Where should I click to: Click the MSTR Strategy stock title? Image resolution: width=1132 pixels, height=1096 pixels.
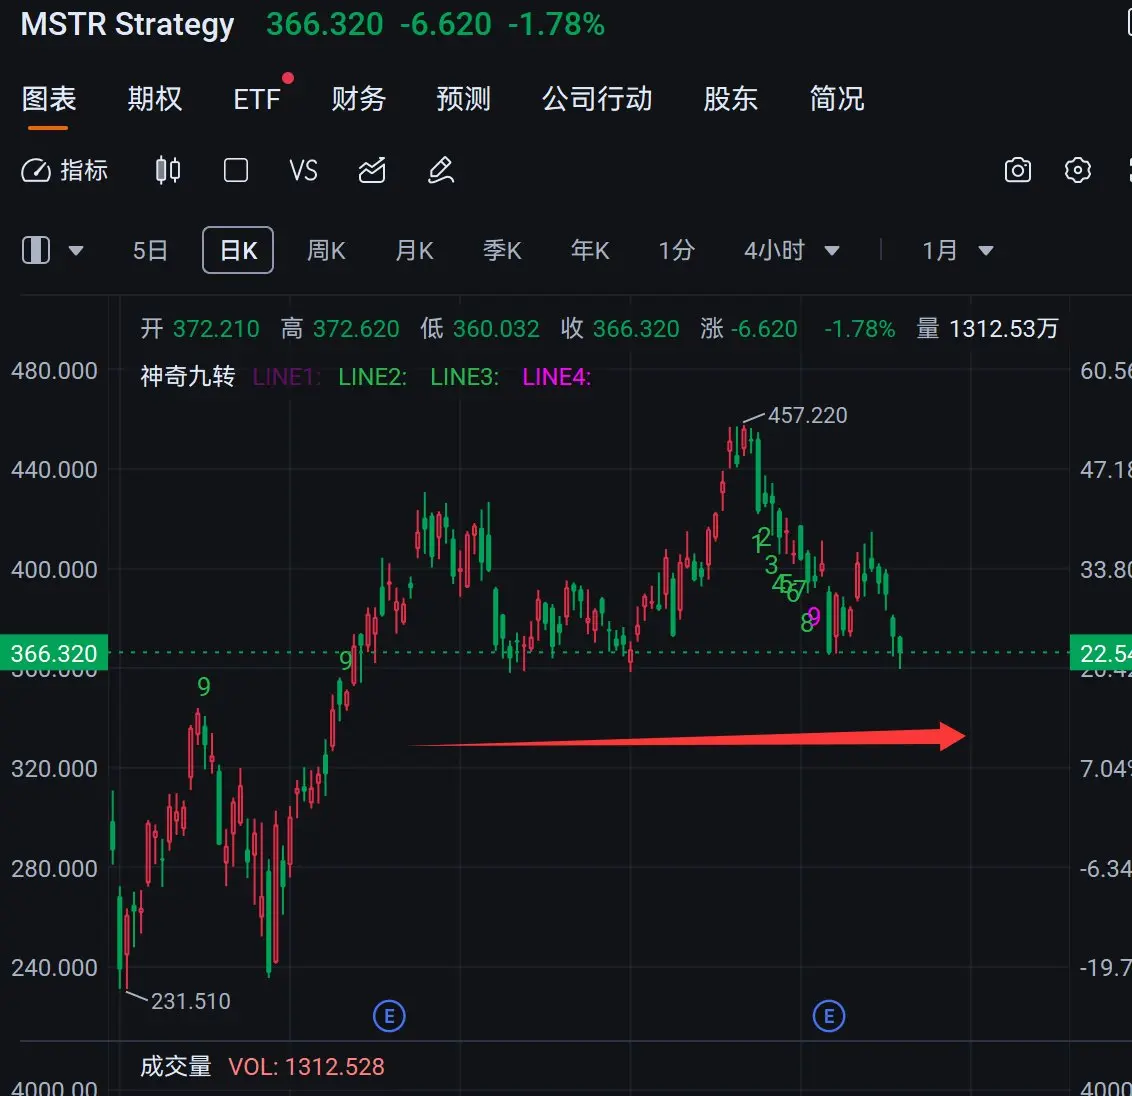(x=127, y=25)
